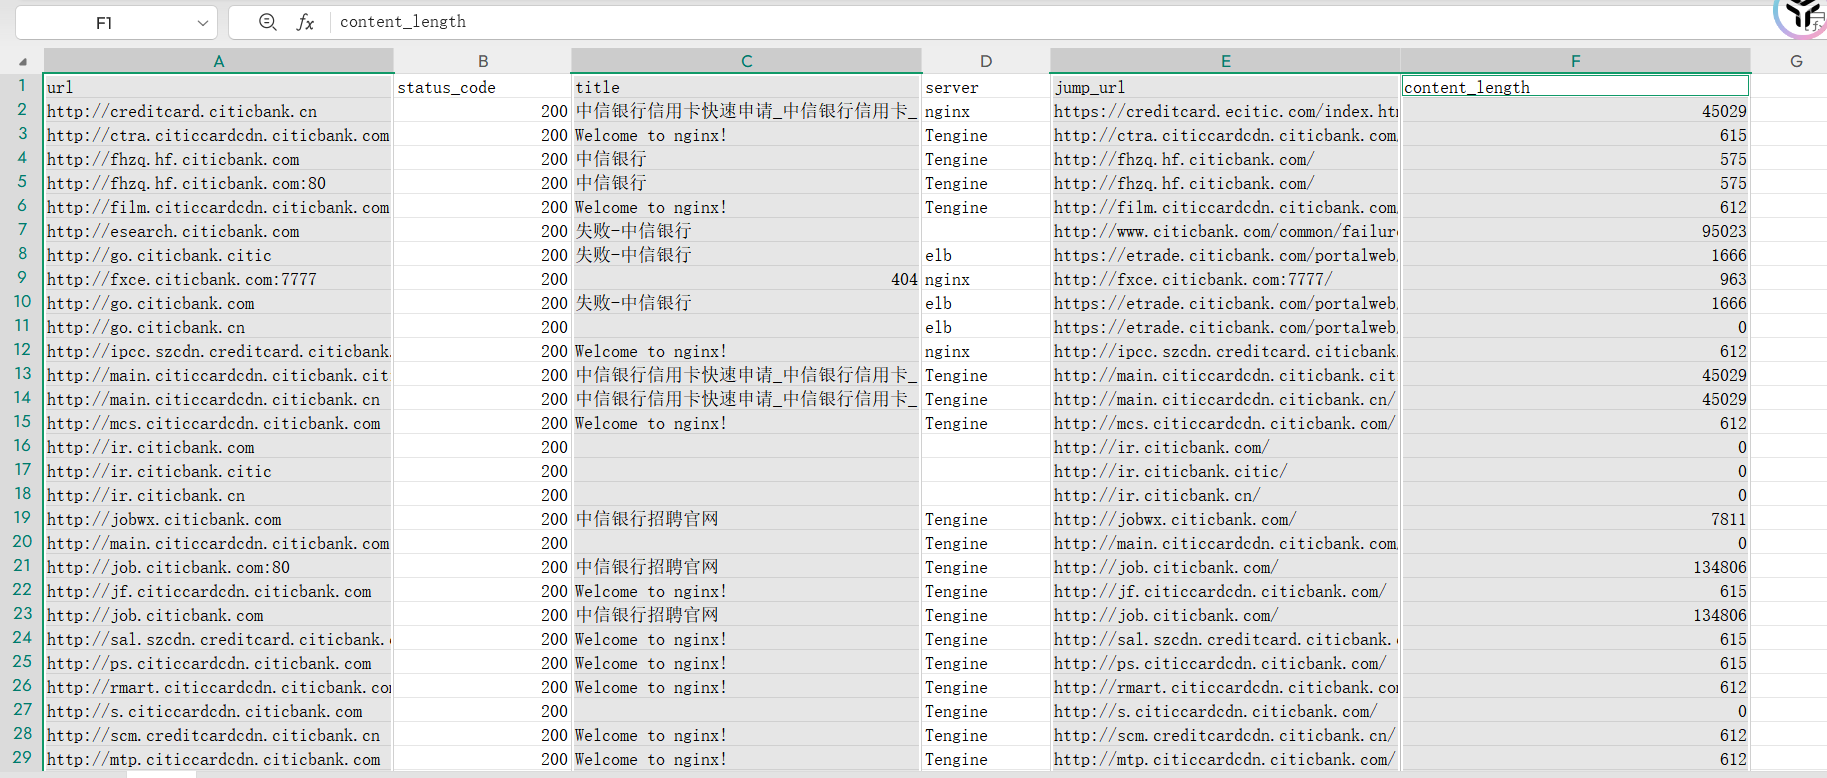Click the 'status_code' header cell
The width and height of the screenshot is (1827, 778).
point(482,87)
